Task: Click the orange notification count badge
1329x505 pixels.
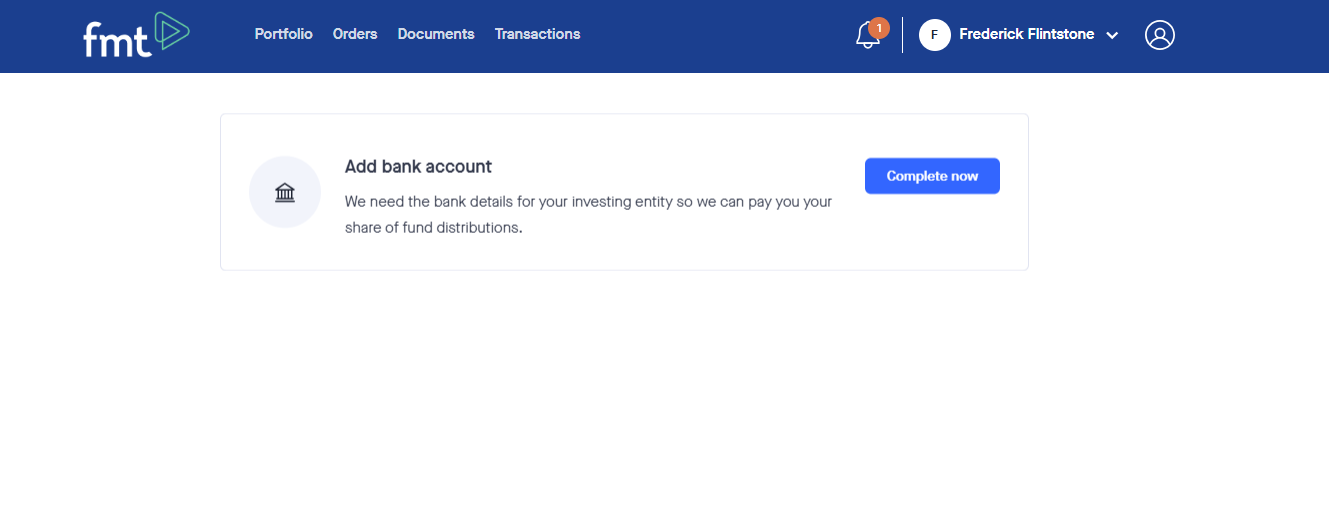Action: (x=878, y=28)
